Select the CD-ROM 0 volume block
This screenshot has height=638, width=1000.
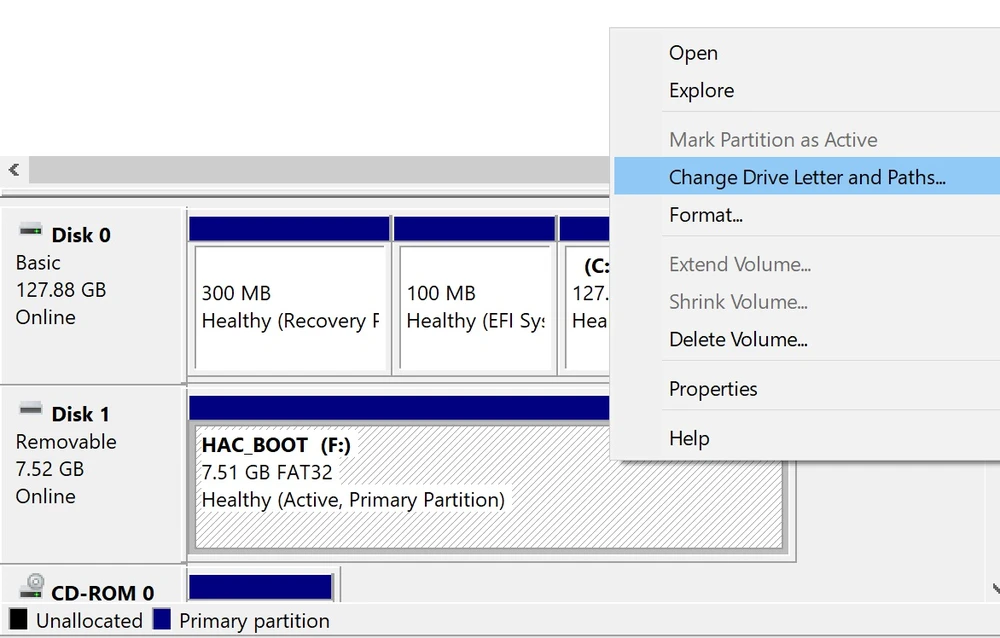click(260, 586)
